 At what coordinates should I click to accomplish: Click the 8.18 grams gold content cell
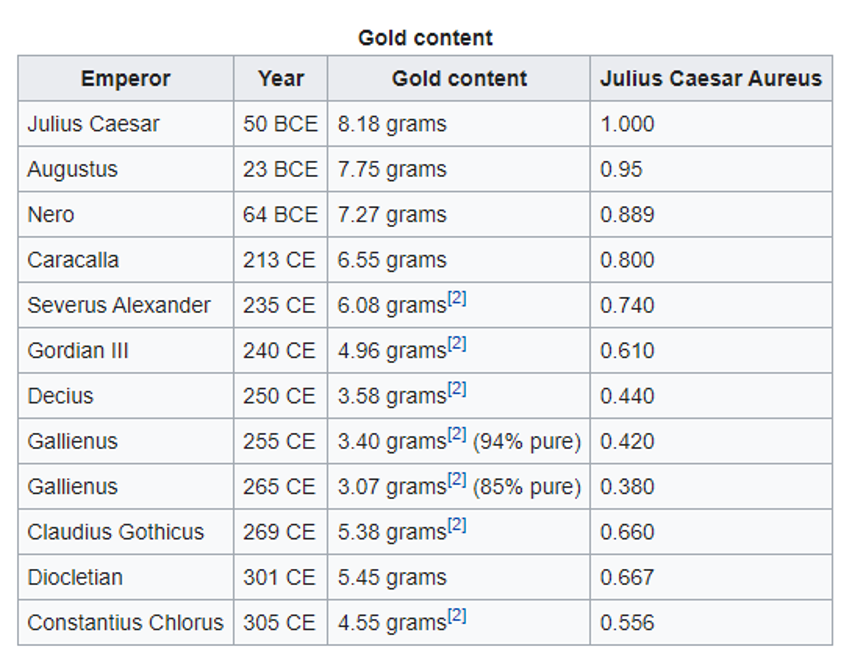[392, 124]
